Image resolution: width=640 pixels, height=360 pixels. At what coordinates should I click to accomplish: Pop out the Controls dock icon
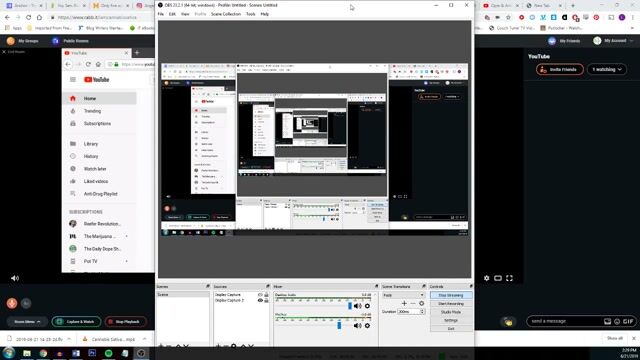[471, 287]
